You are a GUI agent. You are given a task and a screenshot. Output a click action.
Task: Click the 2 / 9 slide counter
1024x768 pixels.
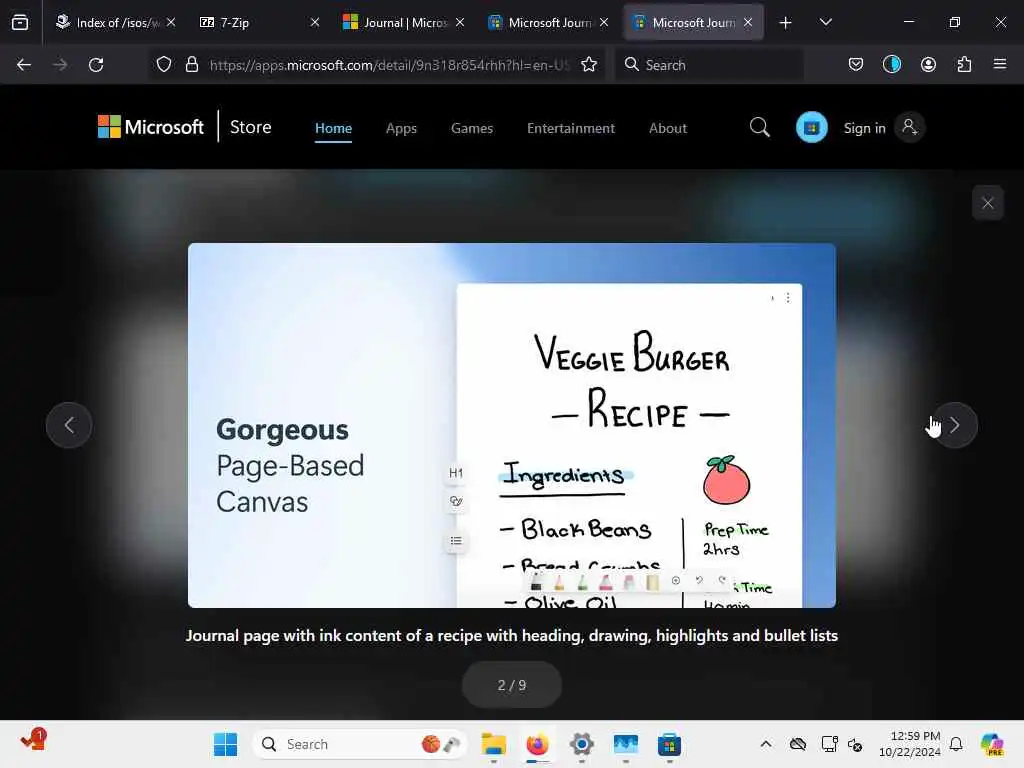(x=512, y=685)
